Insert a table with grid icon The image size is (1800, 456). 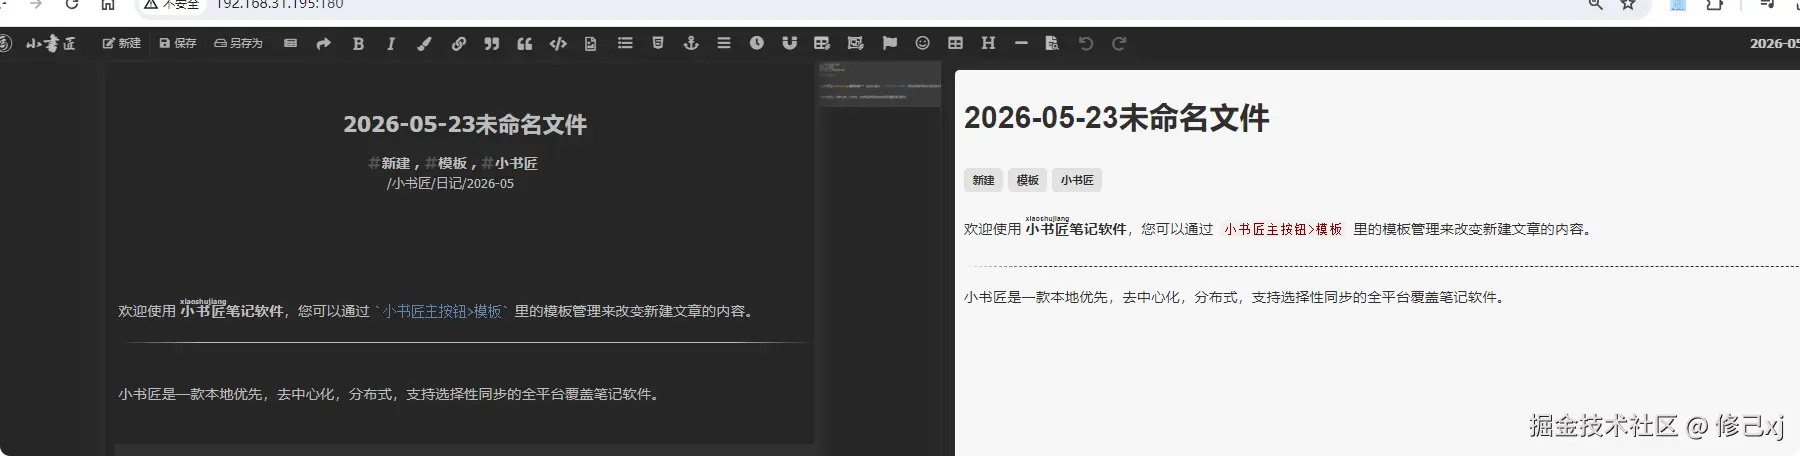[955, 43]
